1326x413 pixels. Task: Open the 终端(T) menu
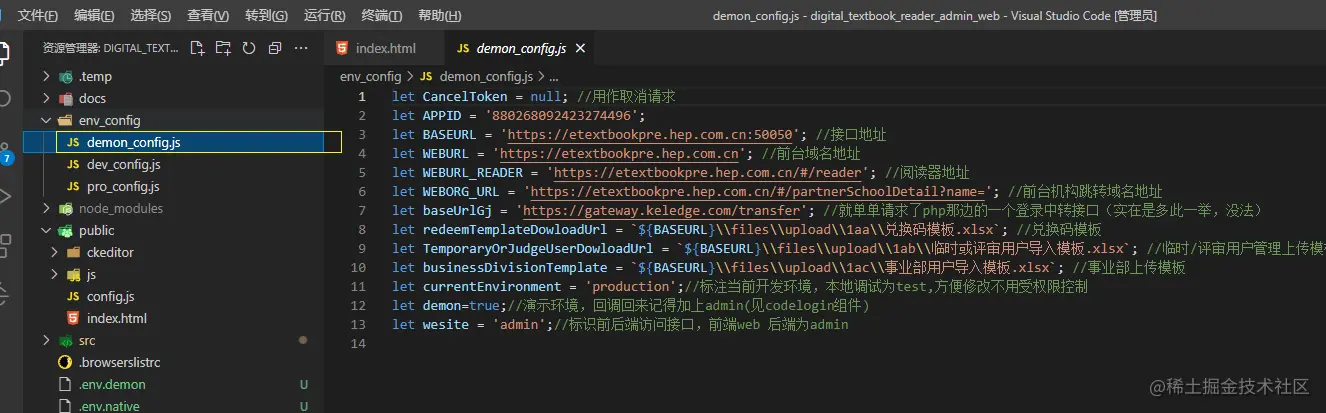tap(382, 16)
